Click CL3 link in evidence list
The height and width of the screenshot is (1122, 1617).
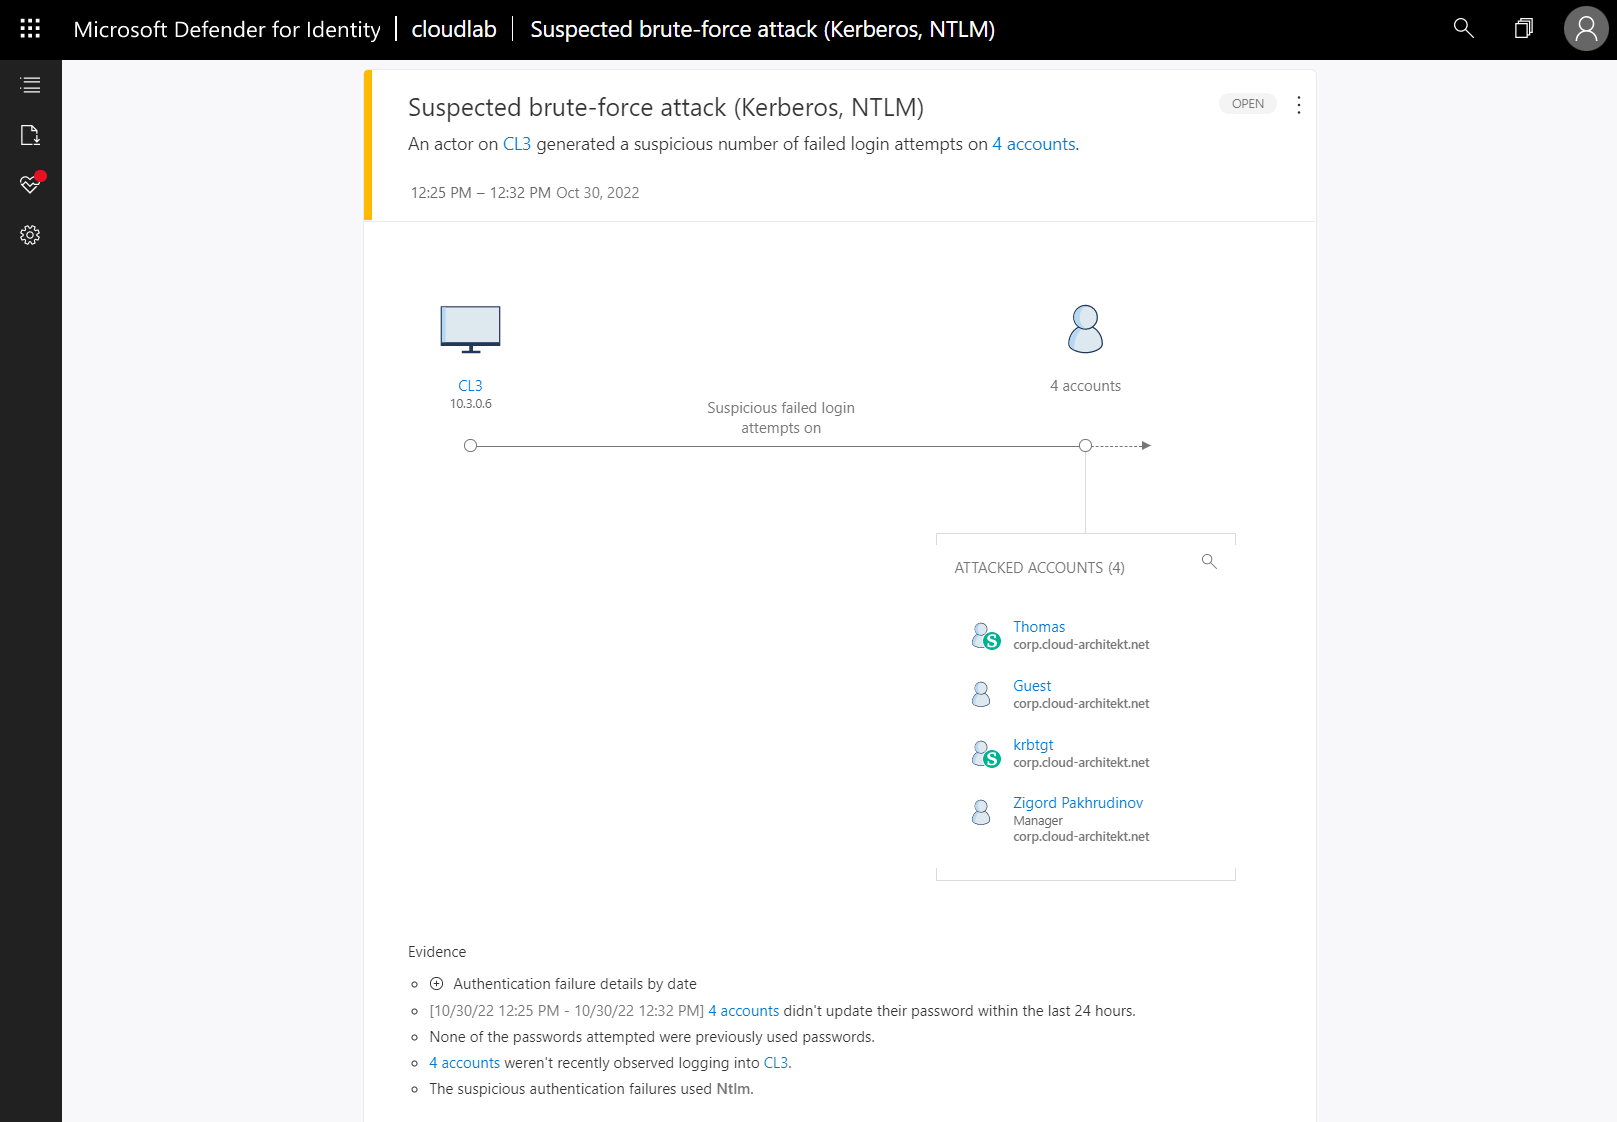pyautogui.click(x=776, y=1063)
